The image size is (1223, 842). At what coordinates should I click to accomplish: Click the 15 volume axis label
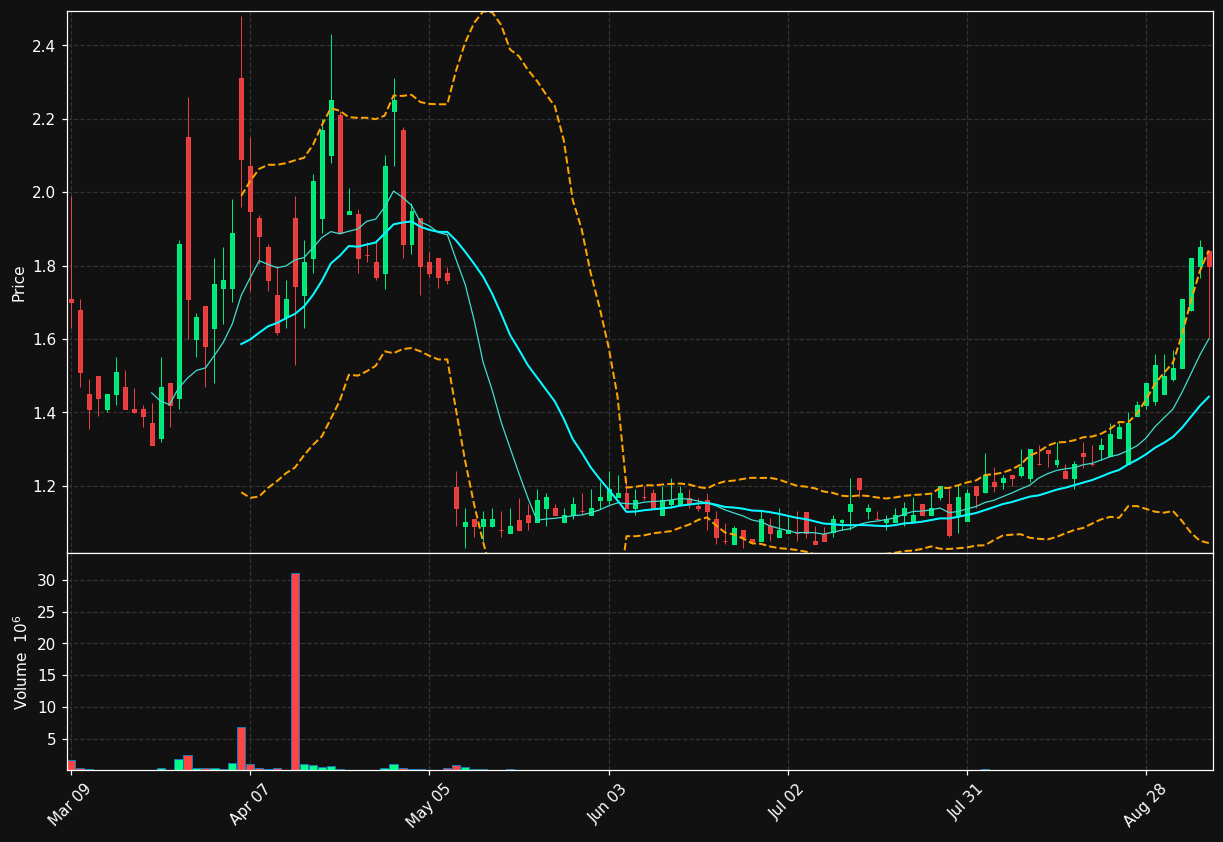click(48, 676)
